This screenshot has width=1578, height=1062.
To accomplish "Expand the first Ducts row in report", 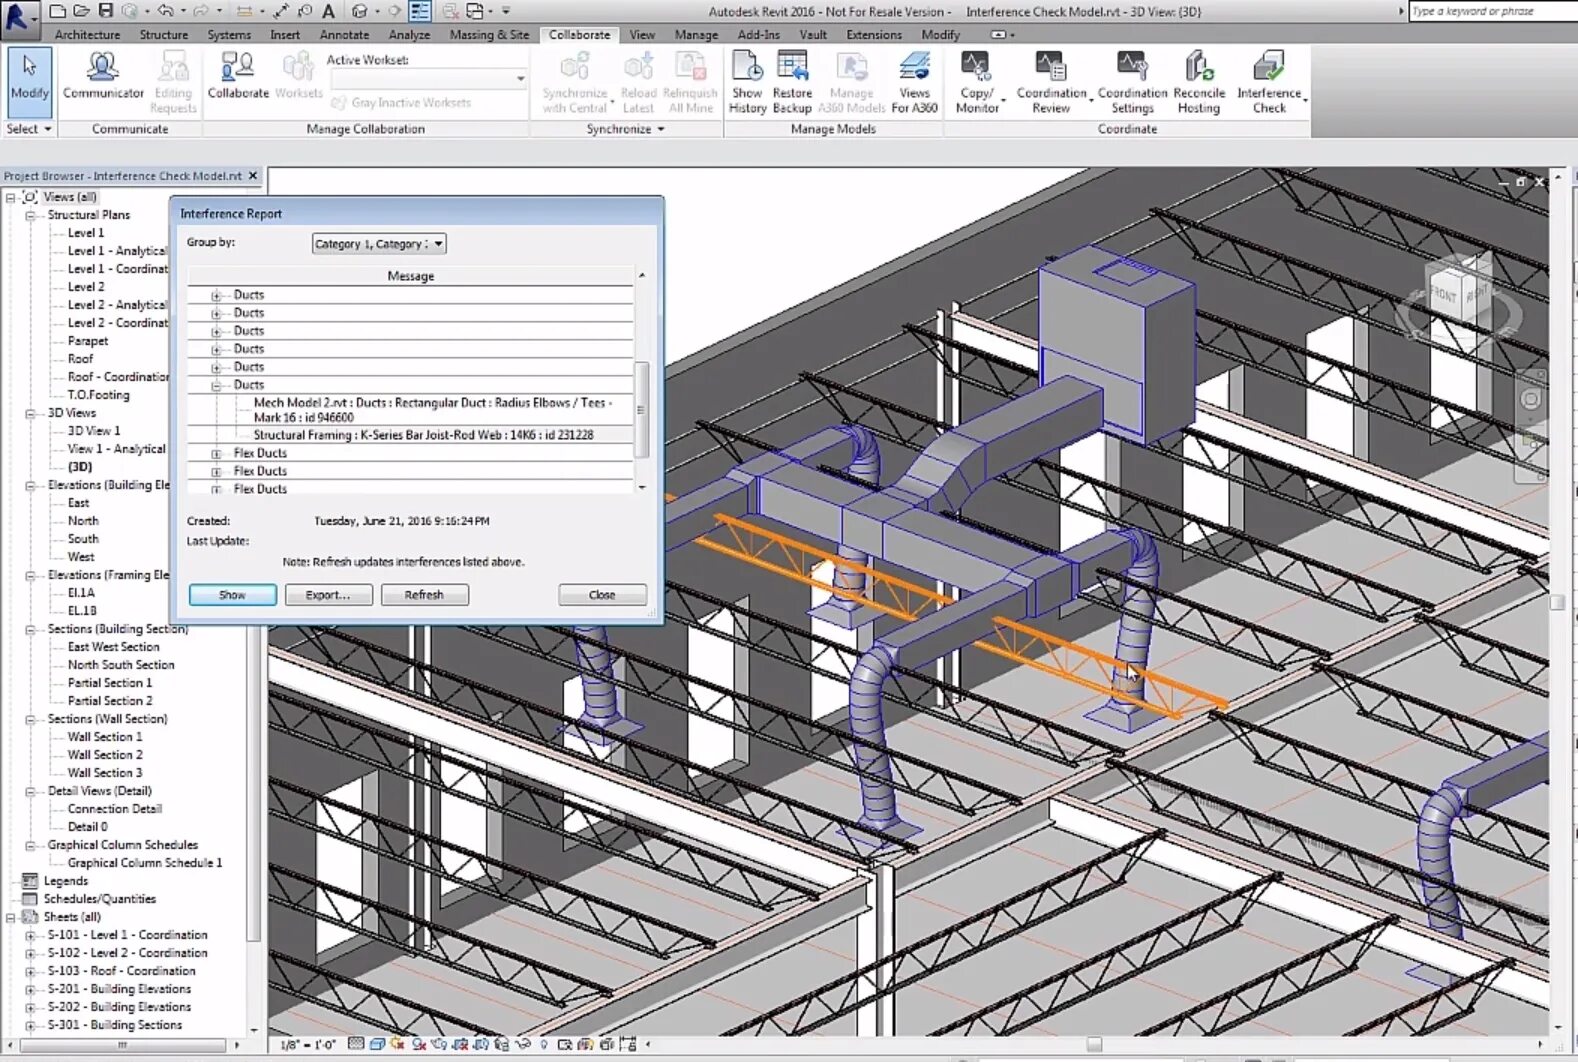I will (216, 296).
